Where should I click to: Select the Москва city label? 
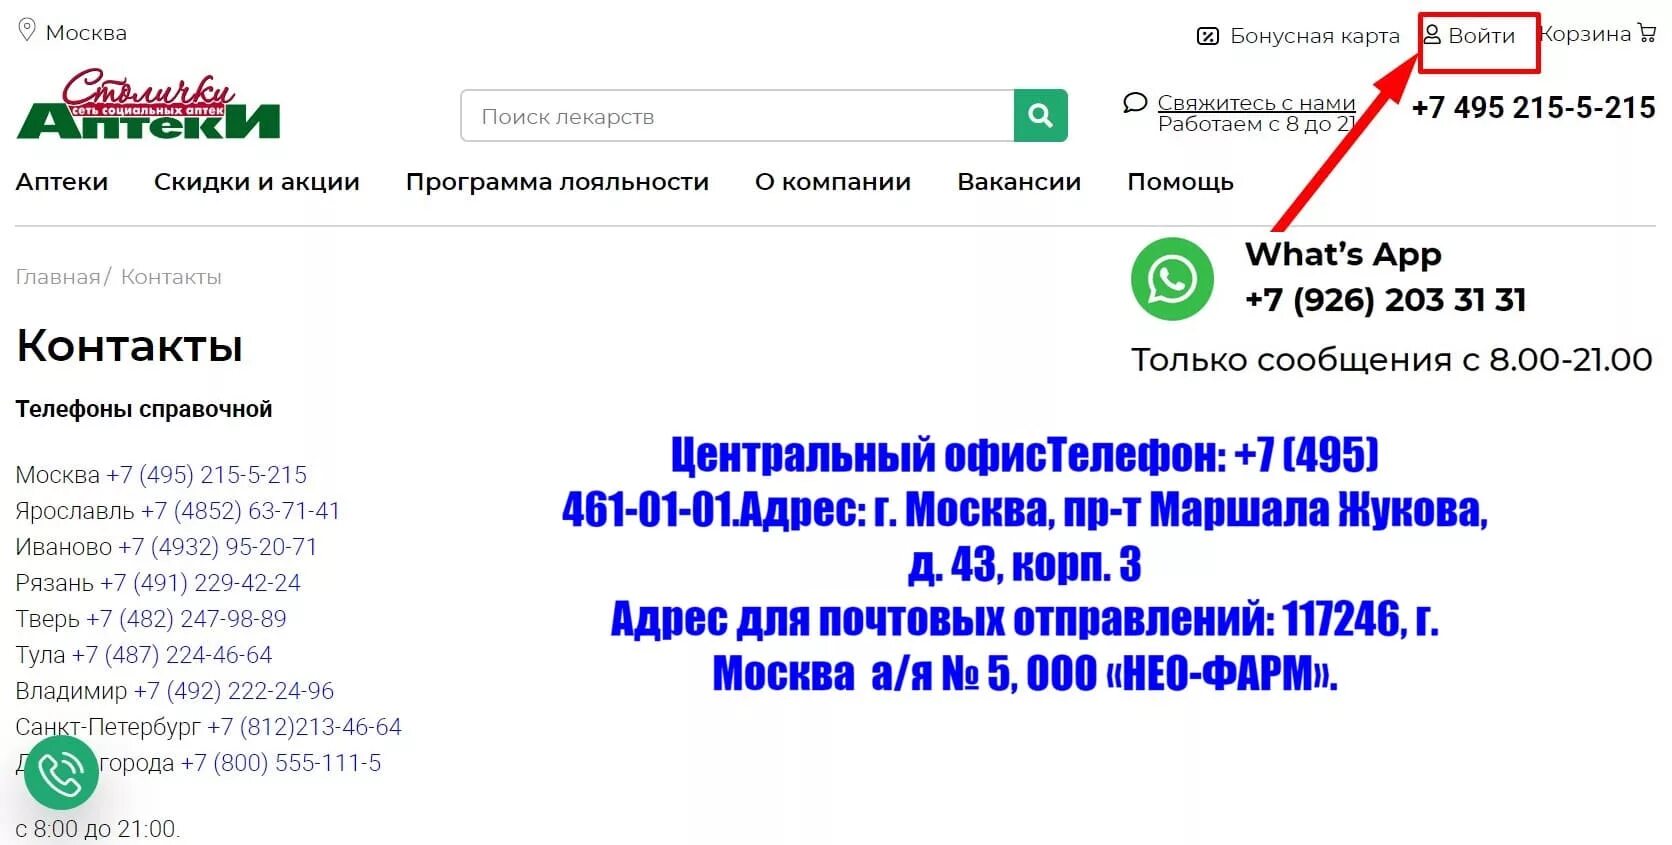[86, 33]
